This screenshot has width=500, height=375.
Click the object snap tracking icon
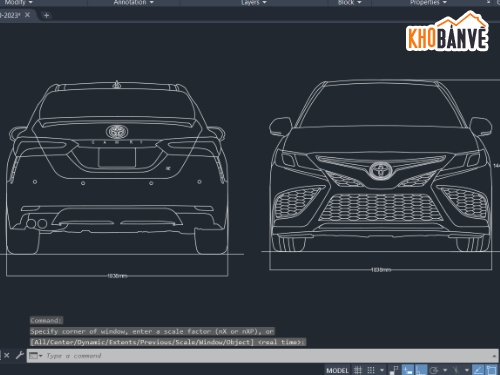[479, 370]
